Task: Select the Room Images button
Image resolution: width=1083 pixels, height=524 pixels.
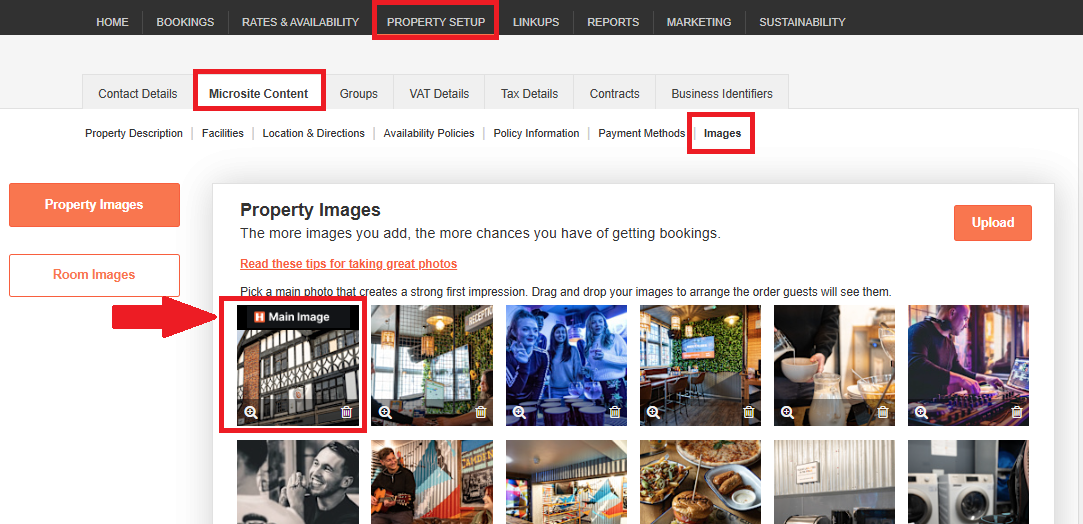Action: pyautogui.click(x=94, y=275)
